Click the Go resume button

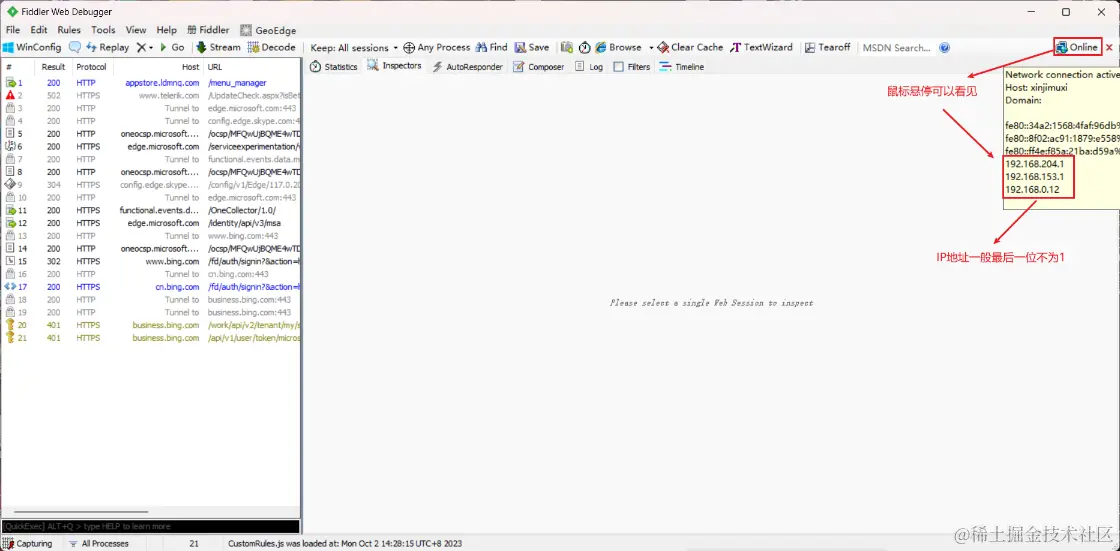[172, 47]
